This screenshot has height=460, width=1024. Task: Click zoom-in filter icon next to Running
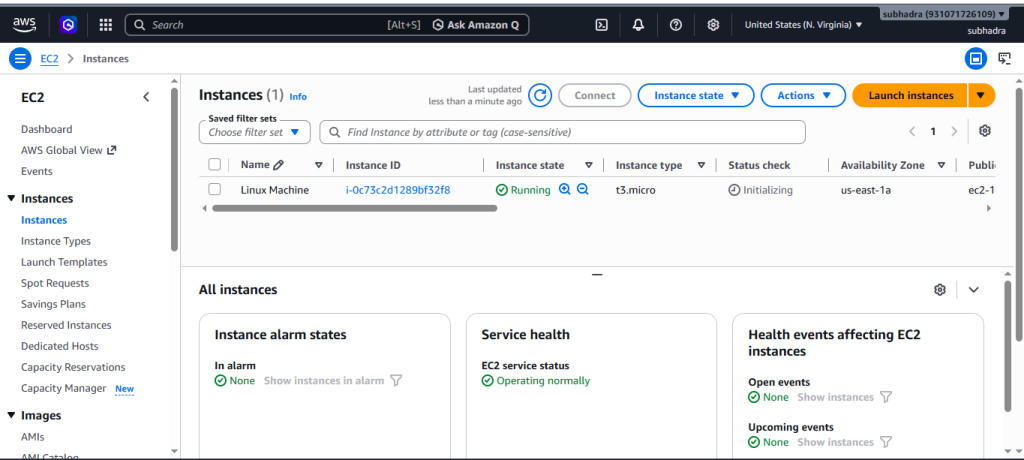pyautogui.click(x=565, y=189)
